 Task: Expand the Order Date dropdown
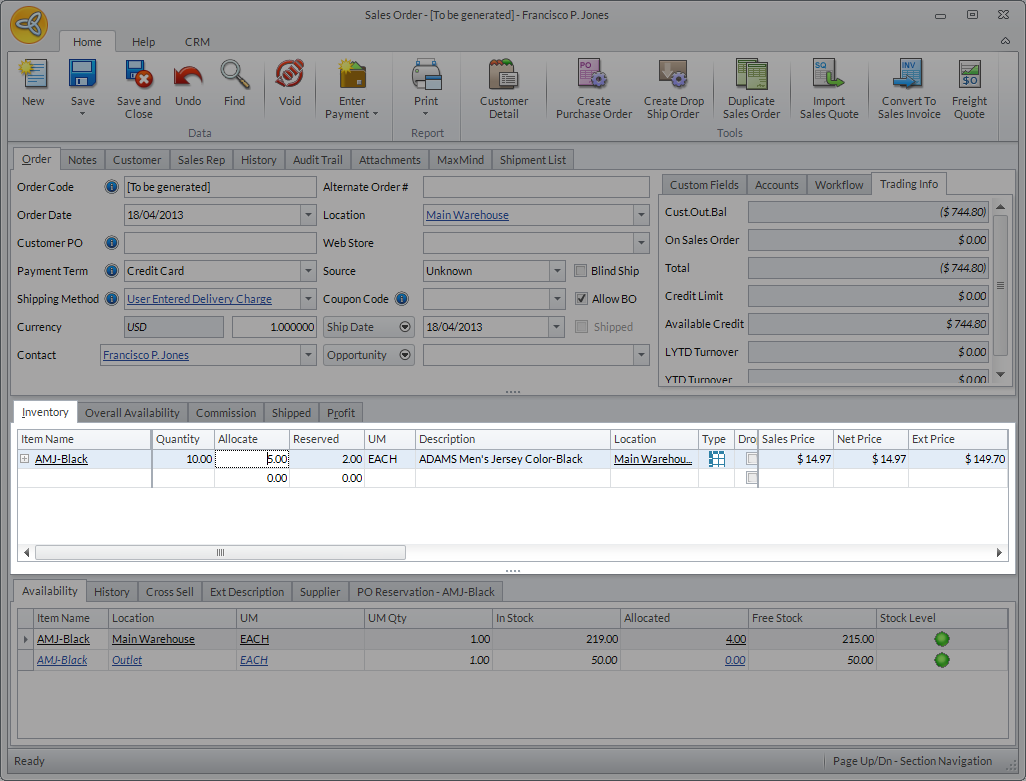pos(308,215)
